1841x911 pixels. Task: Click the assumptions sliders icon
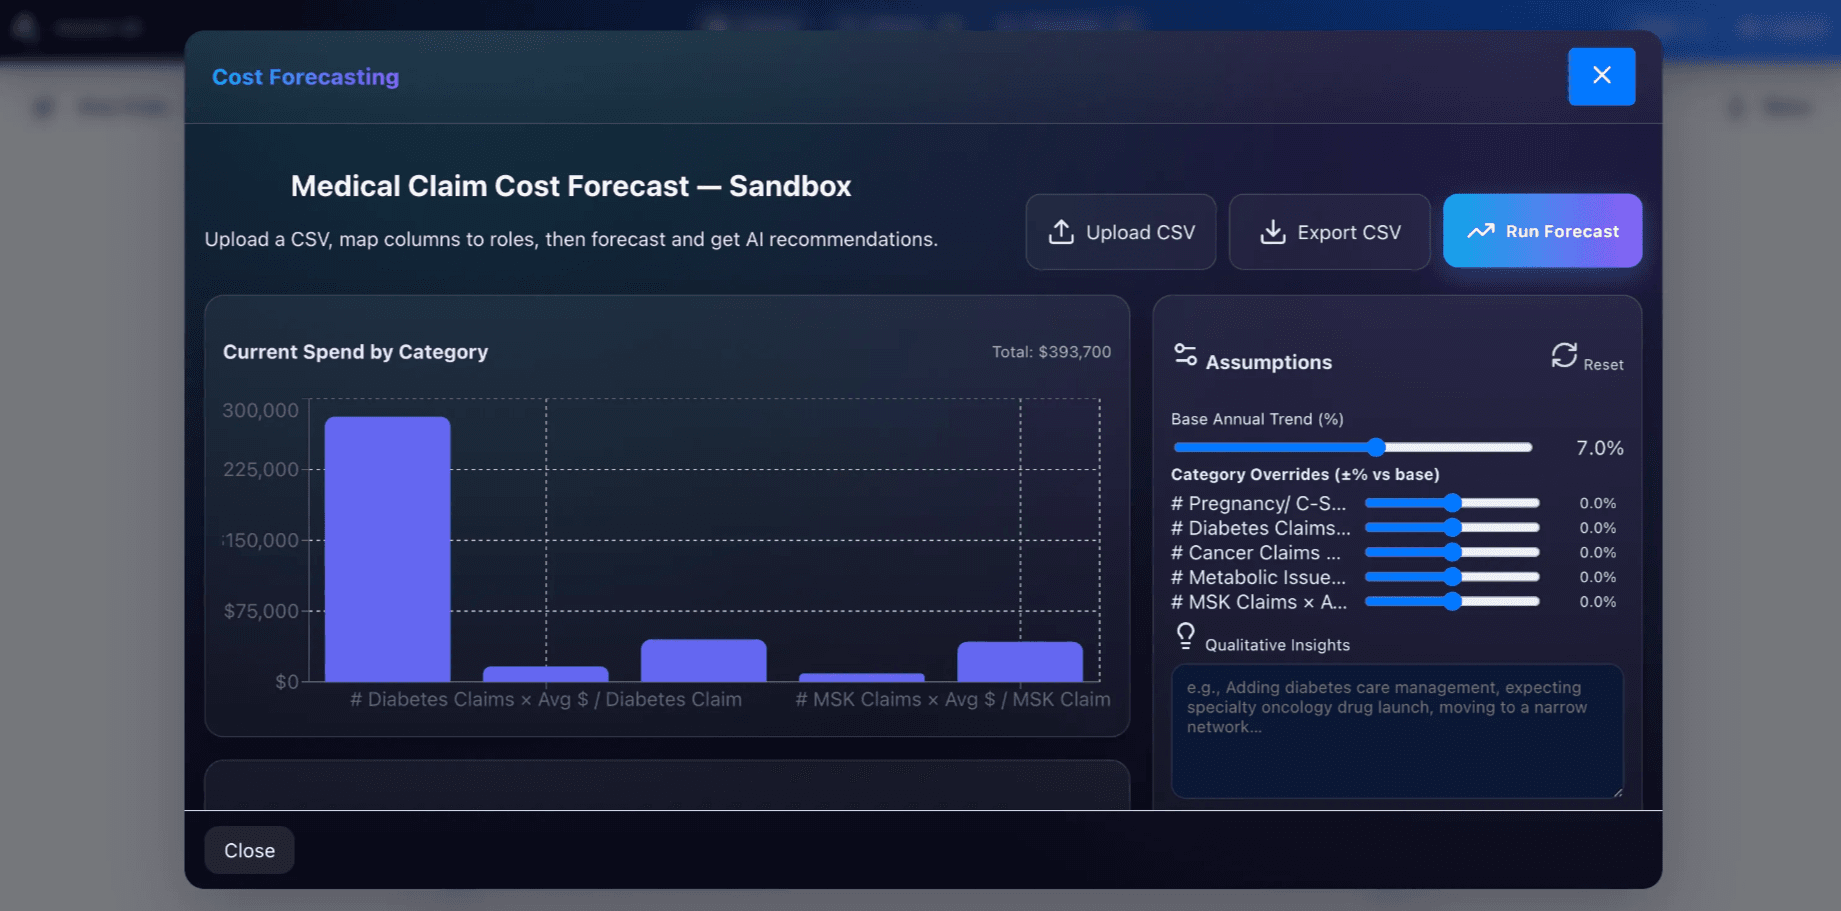click(1185, 356)
